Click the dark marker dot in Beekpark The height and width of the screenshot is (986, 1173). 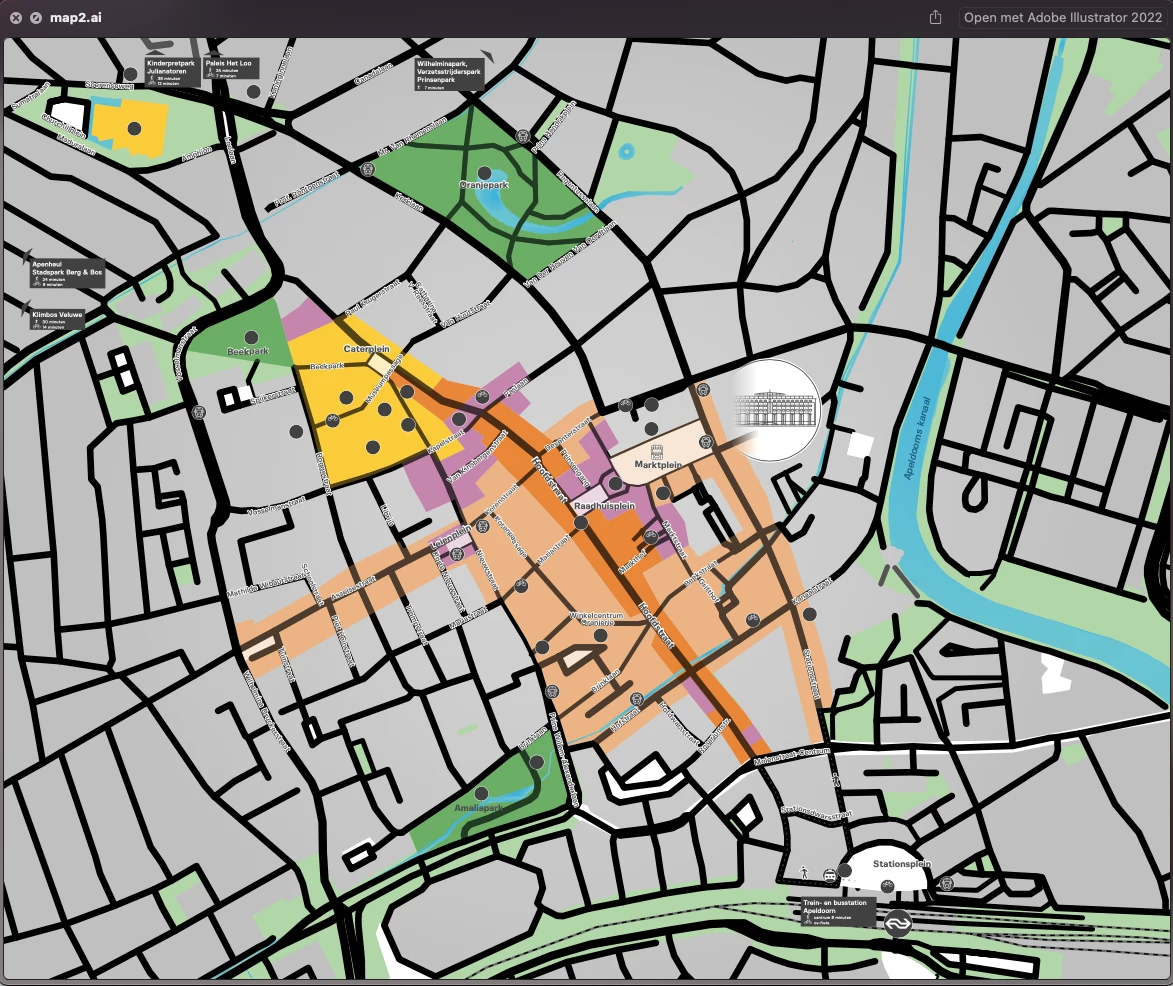[x=251, y=337]
